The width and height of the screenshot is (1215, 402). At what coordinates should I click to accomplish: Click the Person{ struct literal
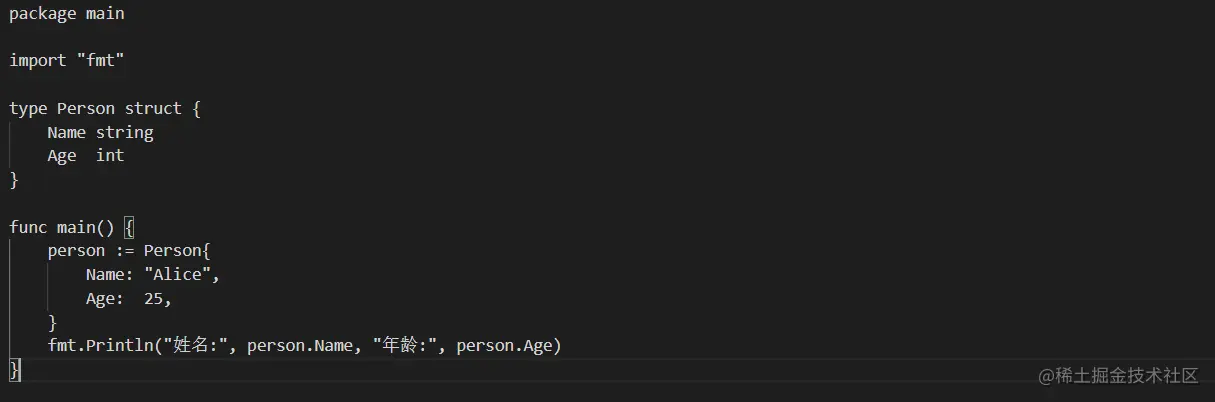pos(172,251)
